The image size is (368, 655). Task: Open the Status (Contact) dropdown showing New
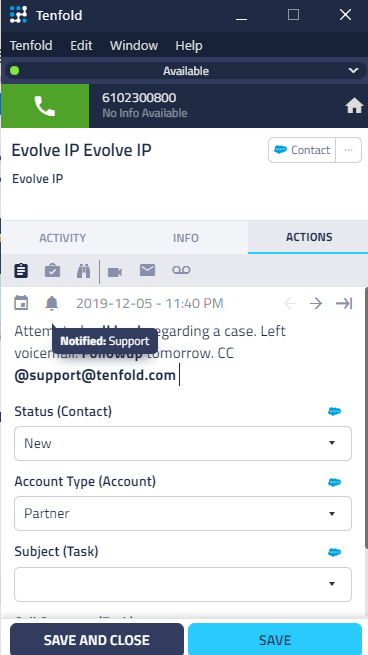pos(183,443)
